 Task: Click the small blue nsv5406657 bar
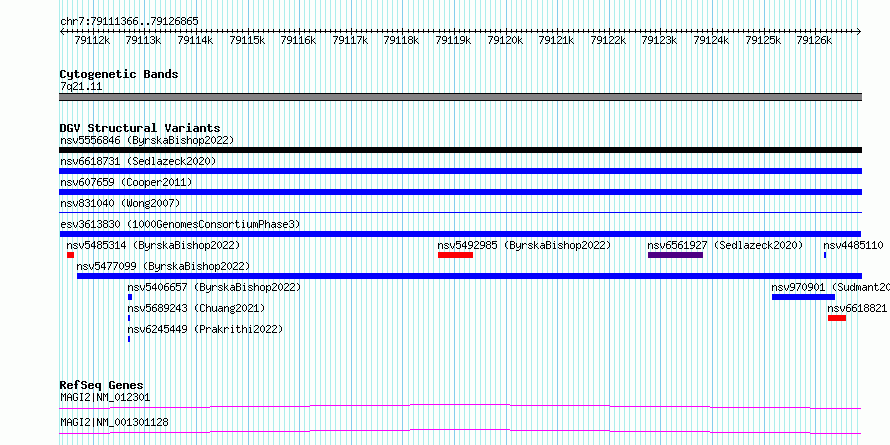[130, 297]
